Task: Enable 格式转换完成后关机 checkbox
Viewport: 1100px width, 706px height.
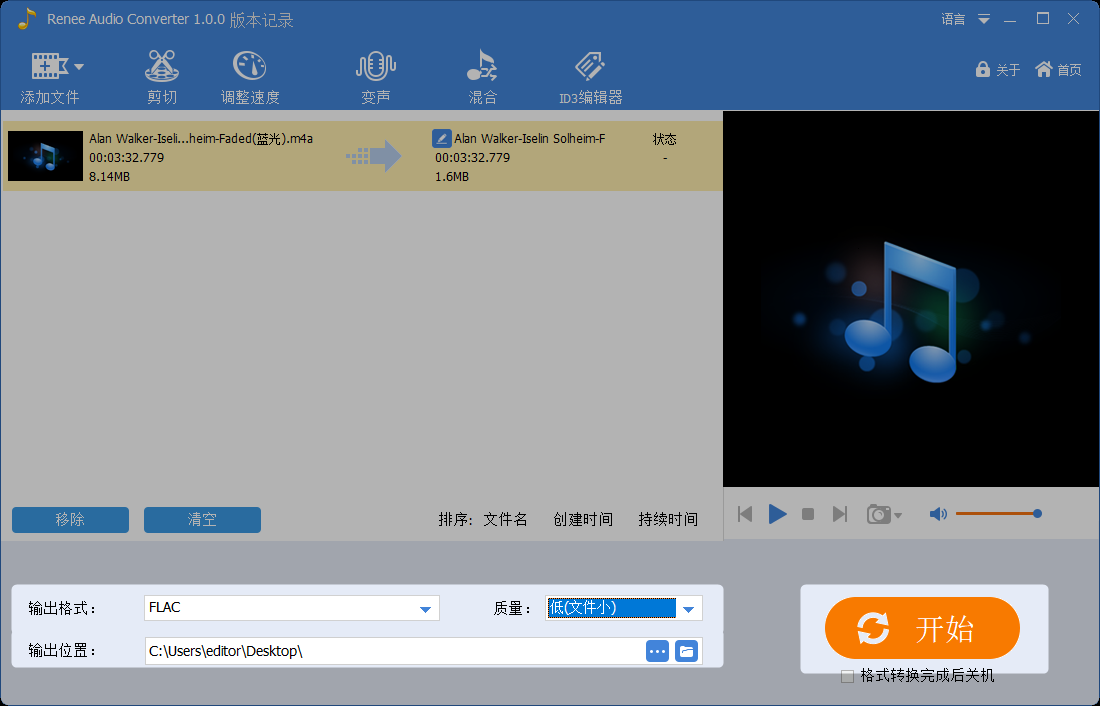Action: pos(847,677)
